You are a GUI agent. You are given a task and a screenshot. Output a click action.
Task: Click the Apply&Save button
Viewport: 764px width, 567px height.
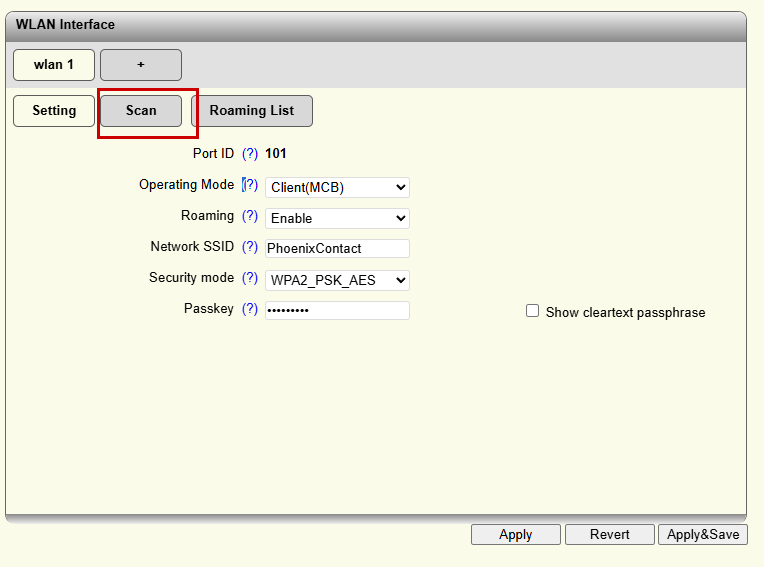703,535
